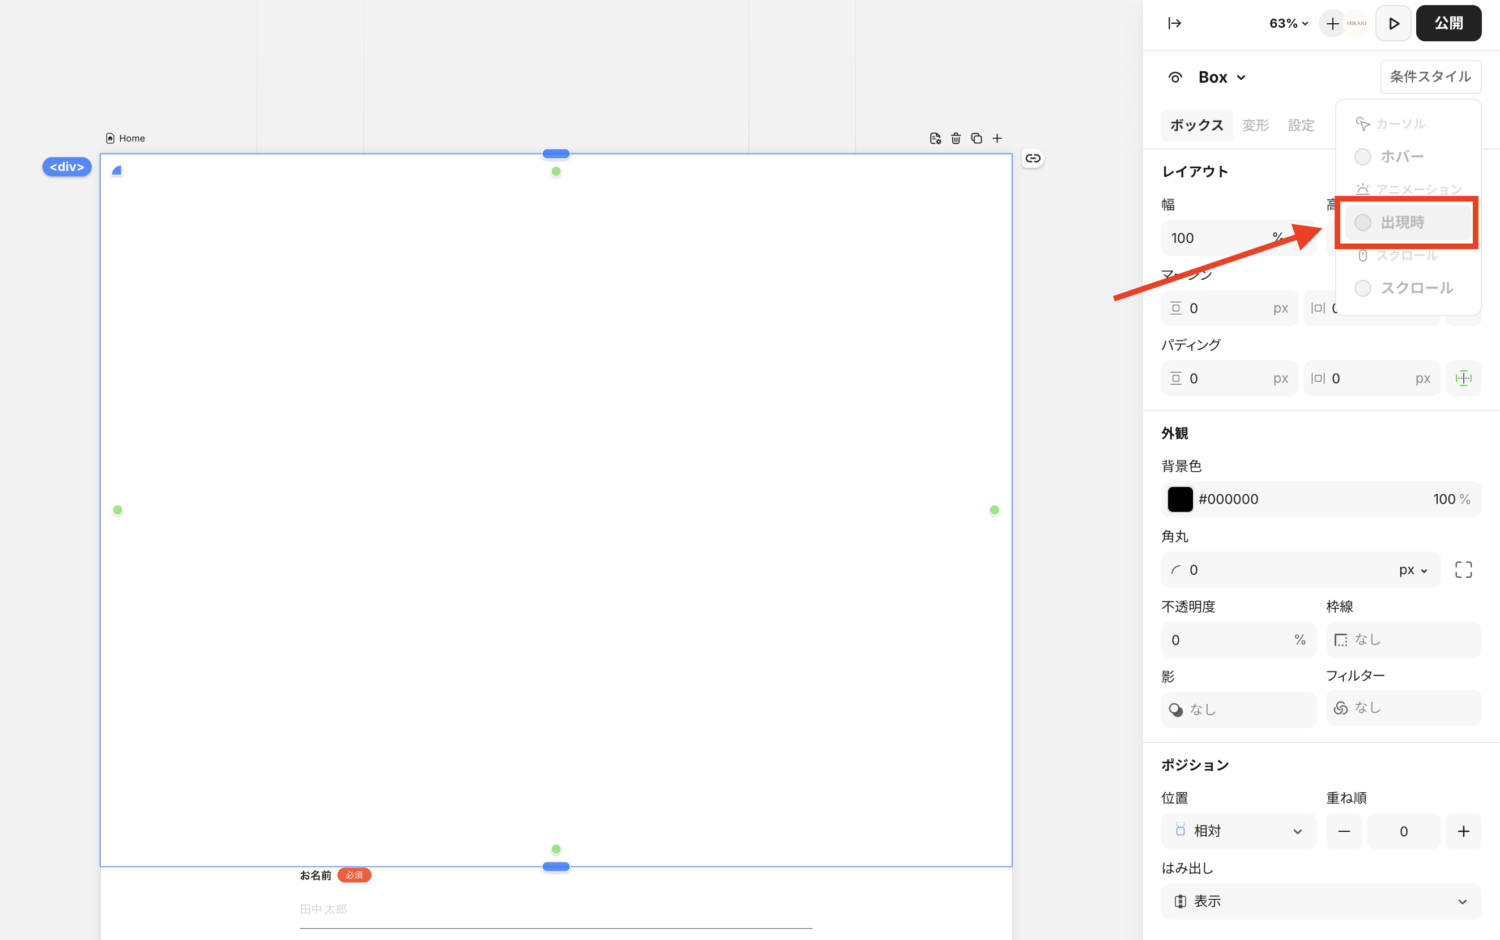
Task: Select the ホバー radio option
Action: click(1363, 157)
